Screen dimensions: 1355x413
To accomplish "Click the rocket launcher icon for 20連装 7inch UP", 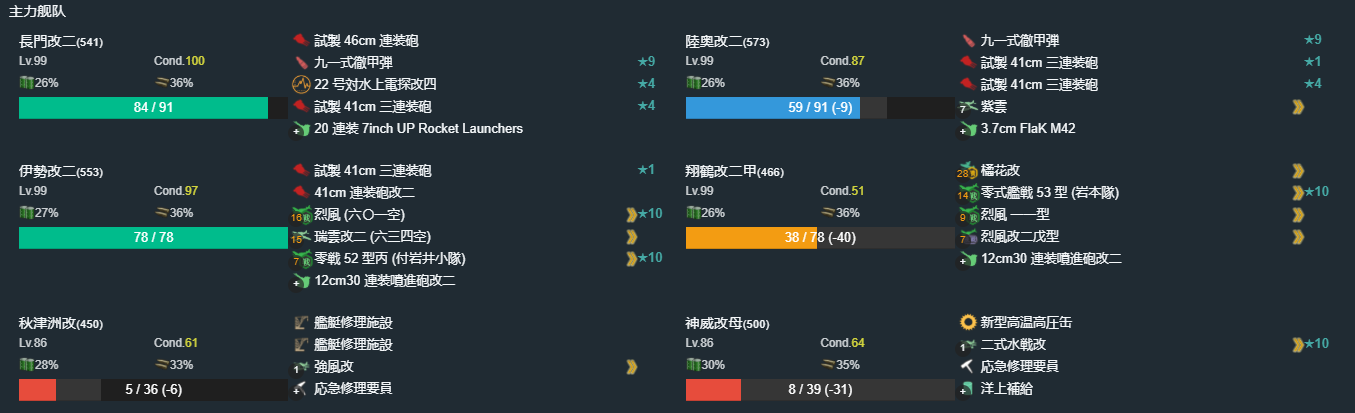I will point(301,128).
